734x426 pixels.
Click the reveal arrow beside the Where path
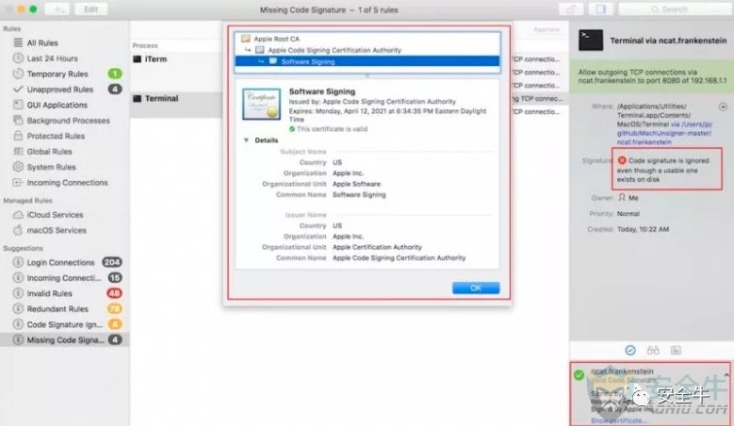(723, 107)
